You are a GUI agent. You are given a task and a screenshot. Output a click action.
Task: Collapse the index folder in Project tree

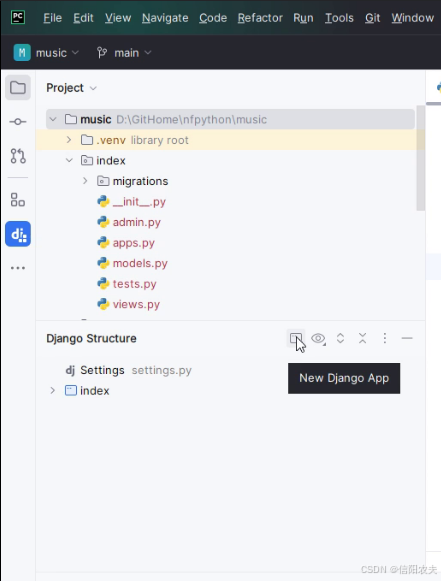click(x=69, y=160)
